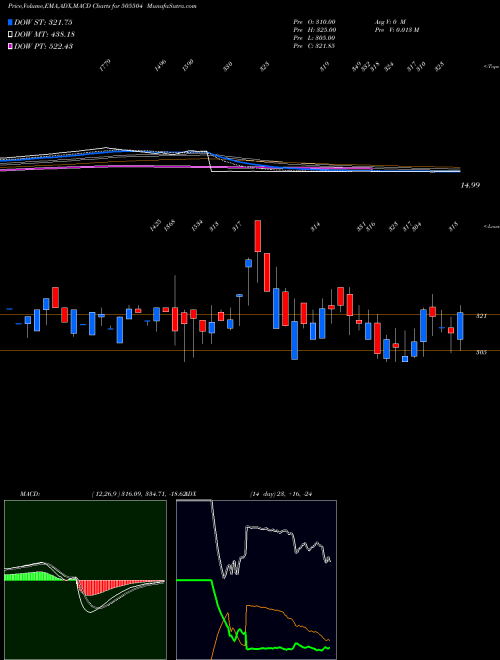Click the MACD parameters '(12,26,9)' text
This screenshot has width=500, height=660.
click(x=105, y=494)
